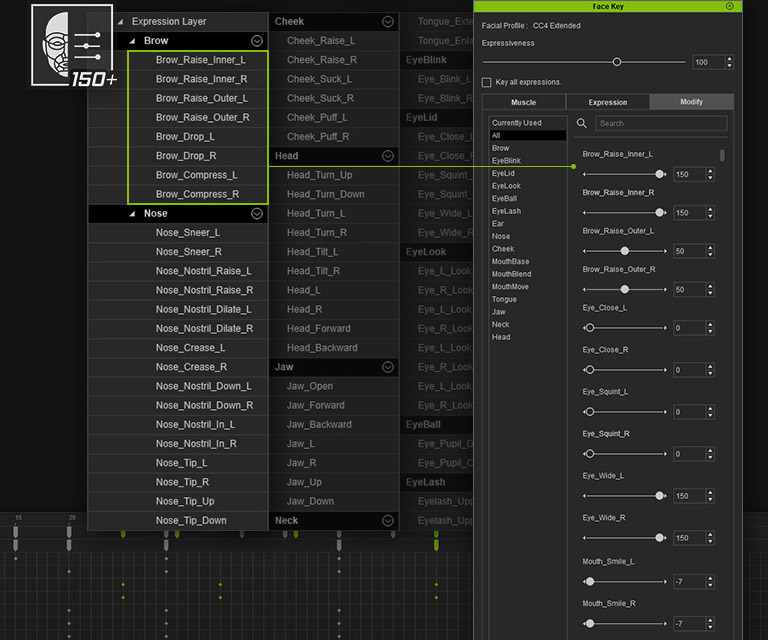Click the Search field in Face Key

(x=661, y=124)
